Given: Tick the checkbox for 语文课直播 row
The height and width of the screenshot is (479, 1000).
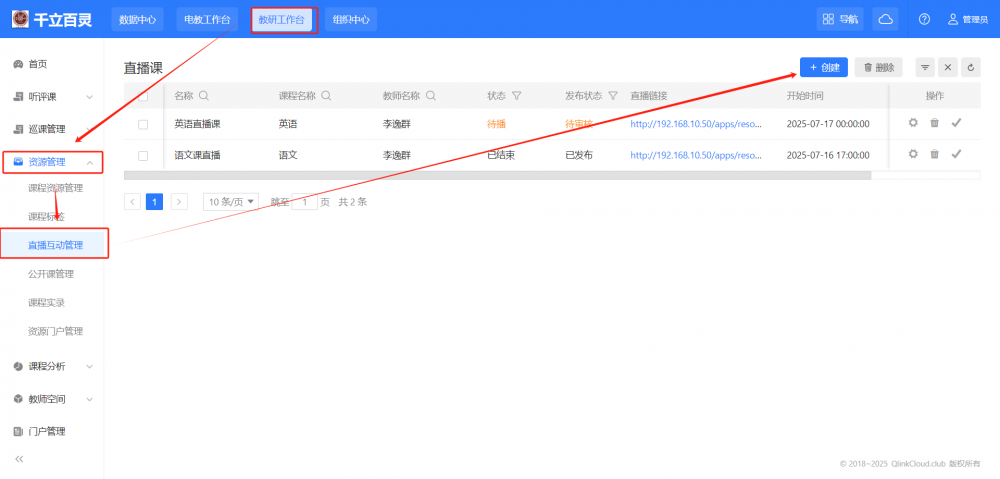Looking at the screenshot, I should pos(143,155).
